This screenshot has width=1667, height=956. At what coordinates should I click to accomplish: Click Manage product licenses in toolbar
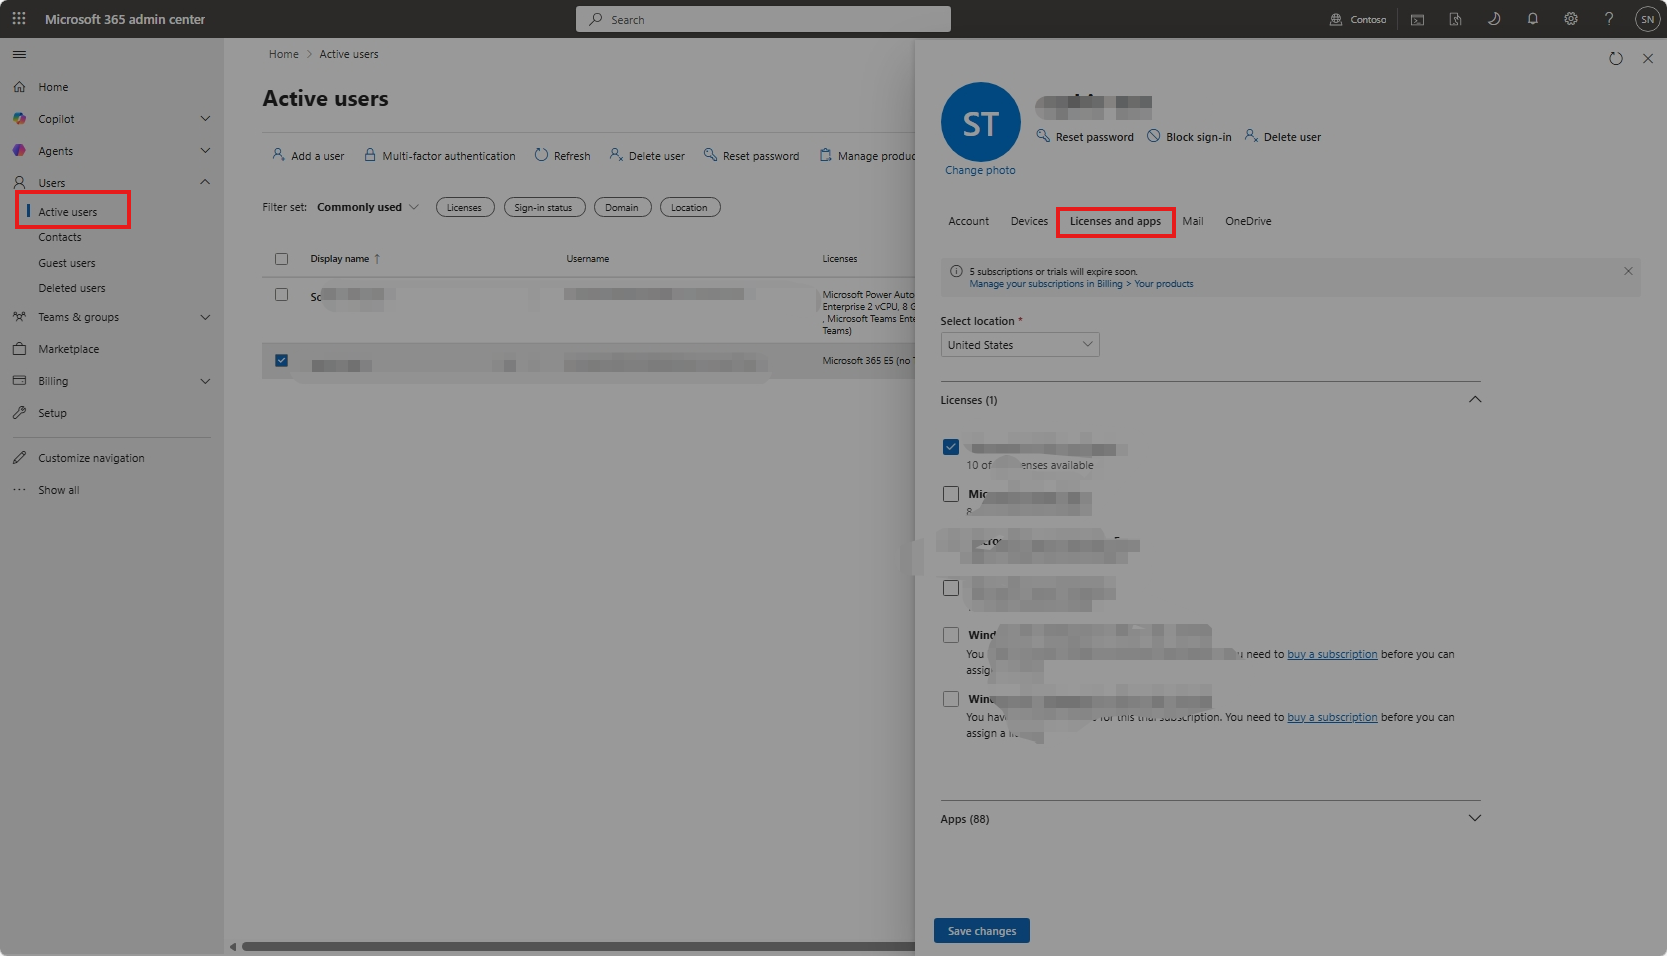coord(867,156)
